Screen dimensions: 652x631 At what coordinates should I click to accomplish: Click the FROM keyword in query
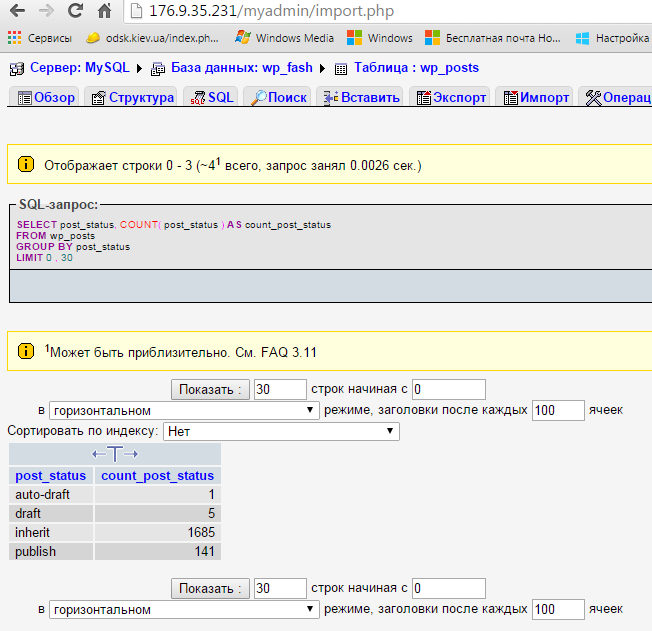click(31, 235)
